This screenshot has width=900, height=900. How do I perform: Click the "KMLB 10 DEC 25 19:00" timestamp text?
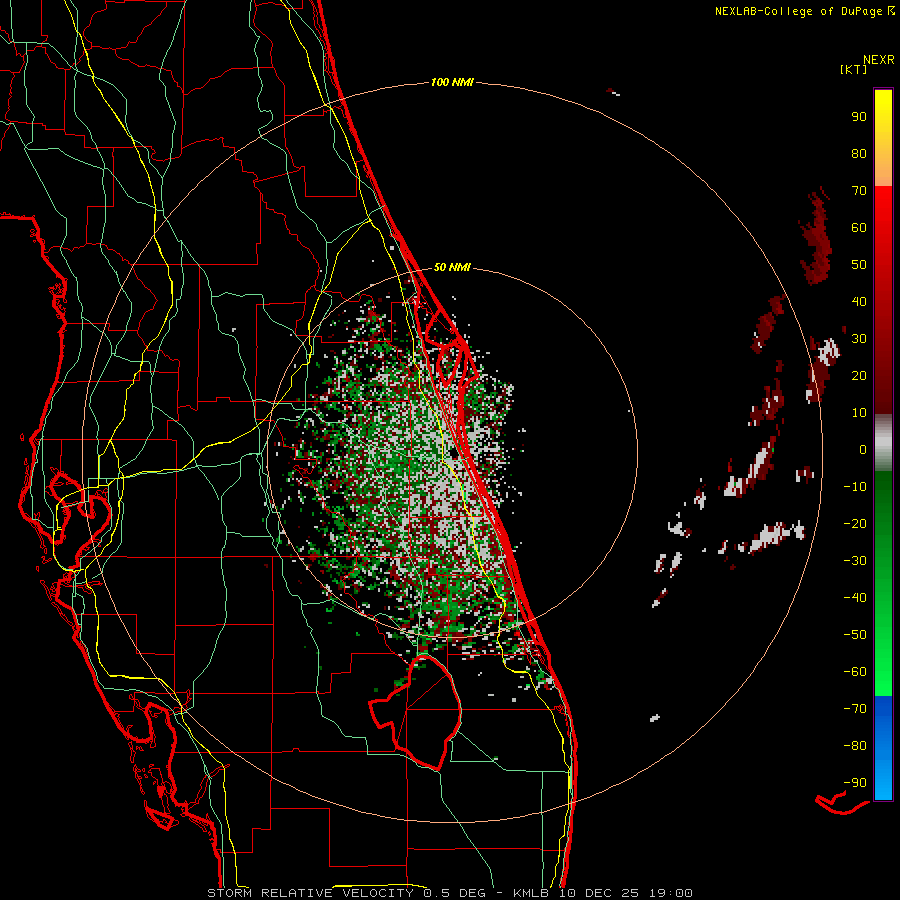(603, 893)
